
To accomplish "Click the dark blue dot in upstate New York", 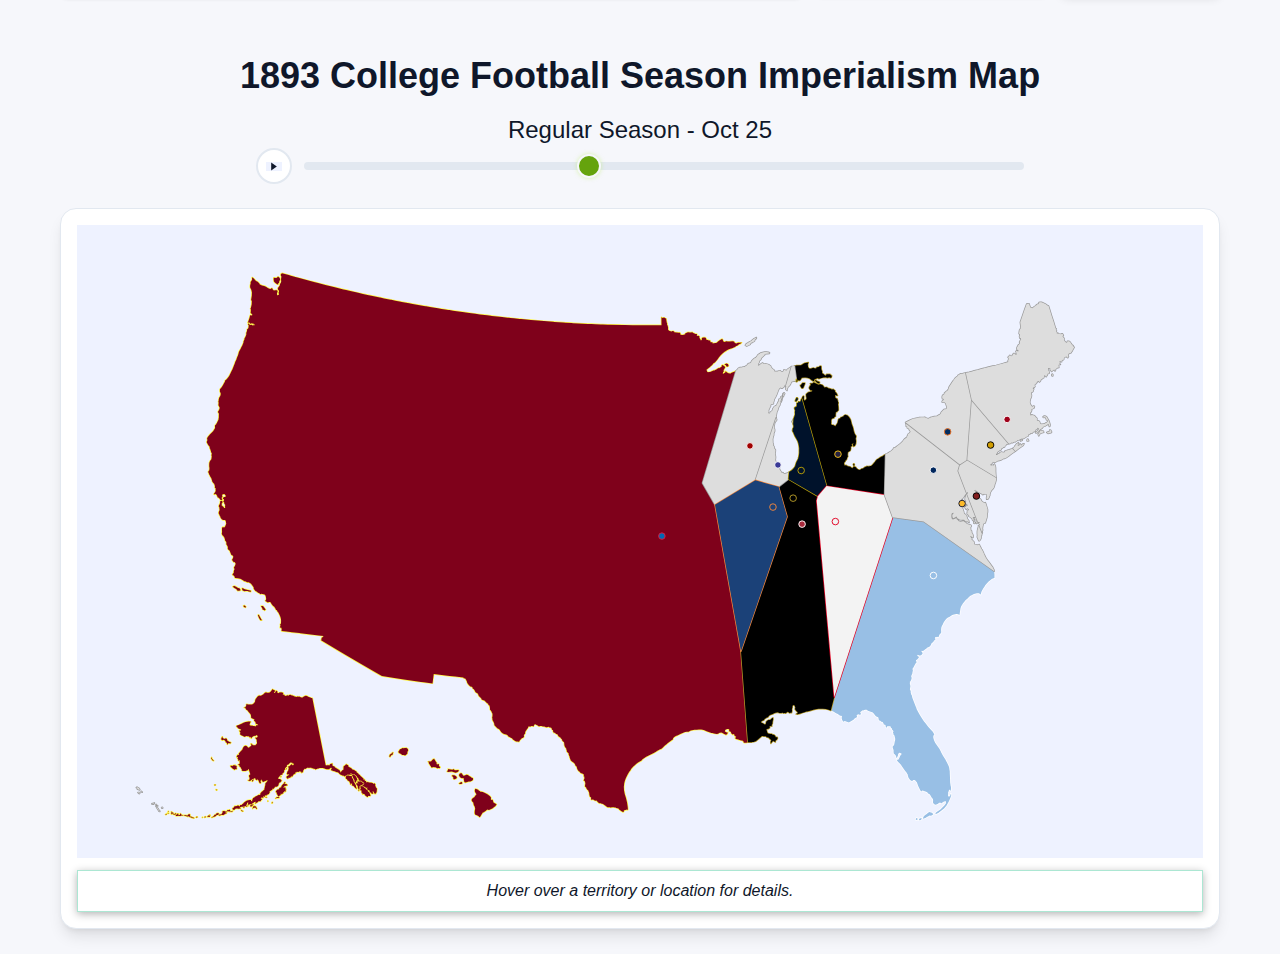I will tap(933, 470).
